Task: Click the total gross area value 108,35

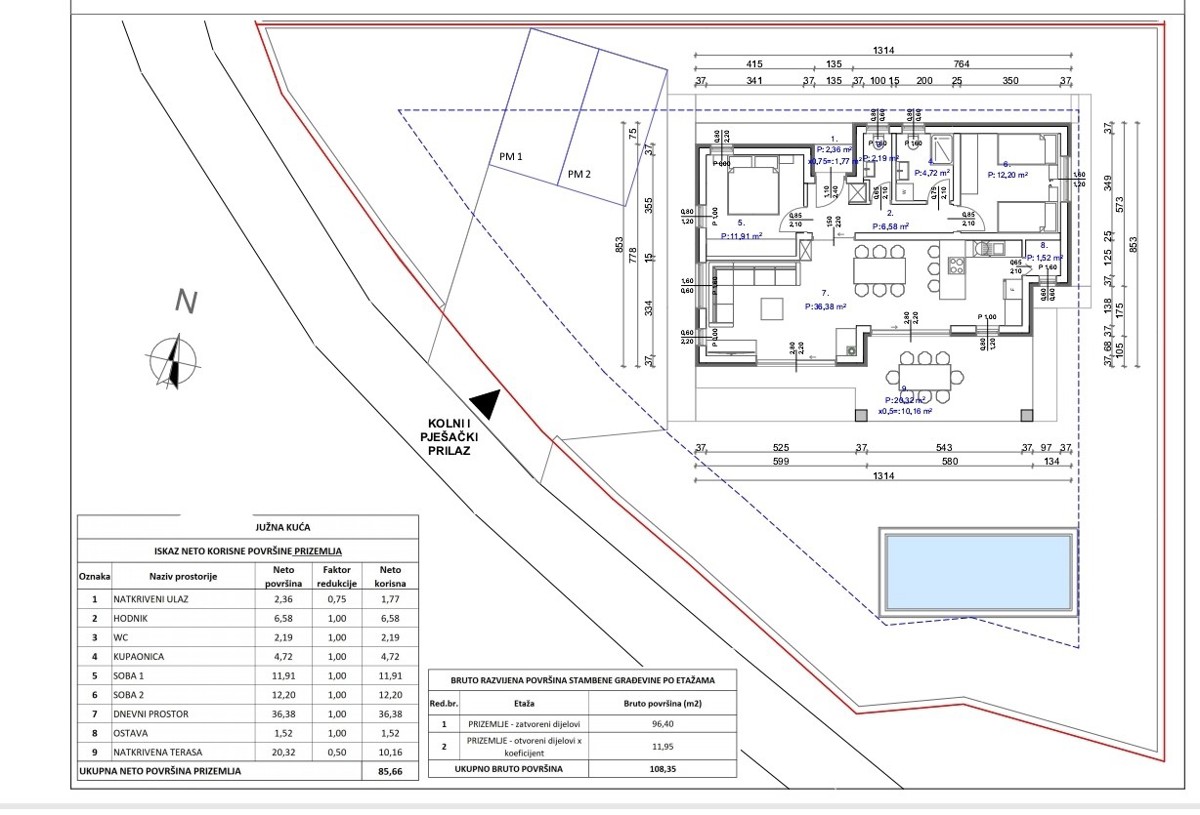Action: click(664, 769)
